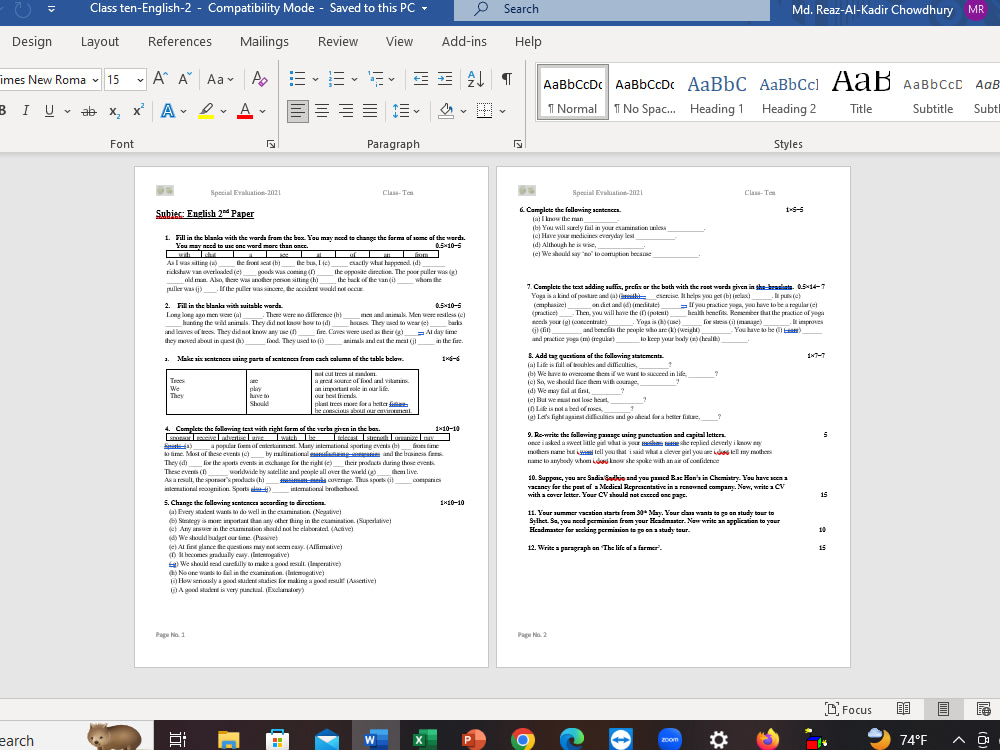
Task: Apply Text Effects and Typography
Action: pos(168,110)
